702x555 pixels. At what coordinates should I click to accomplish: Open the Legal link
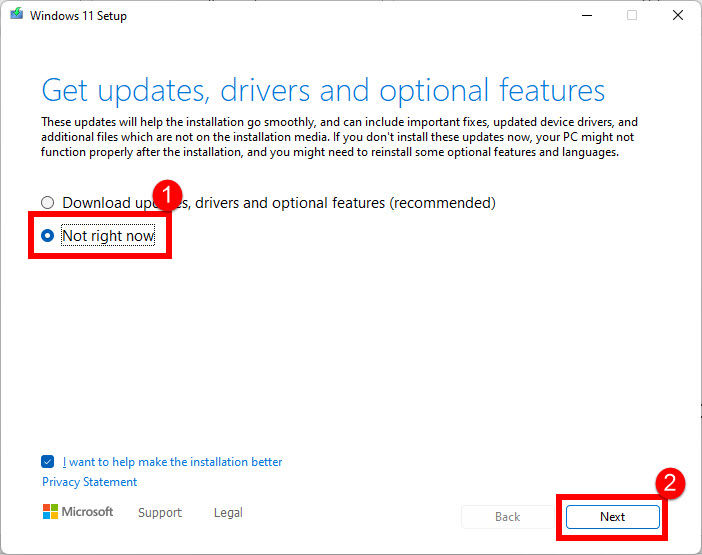point(228,512)
